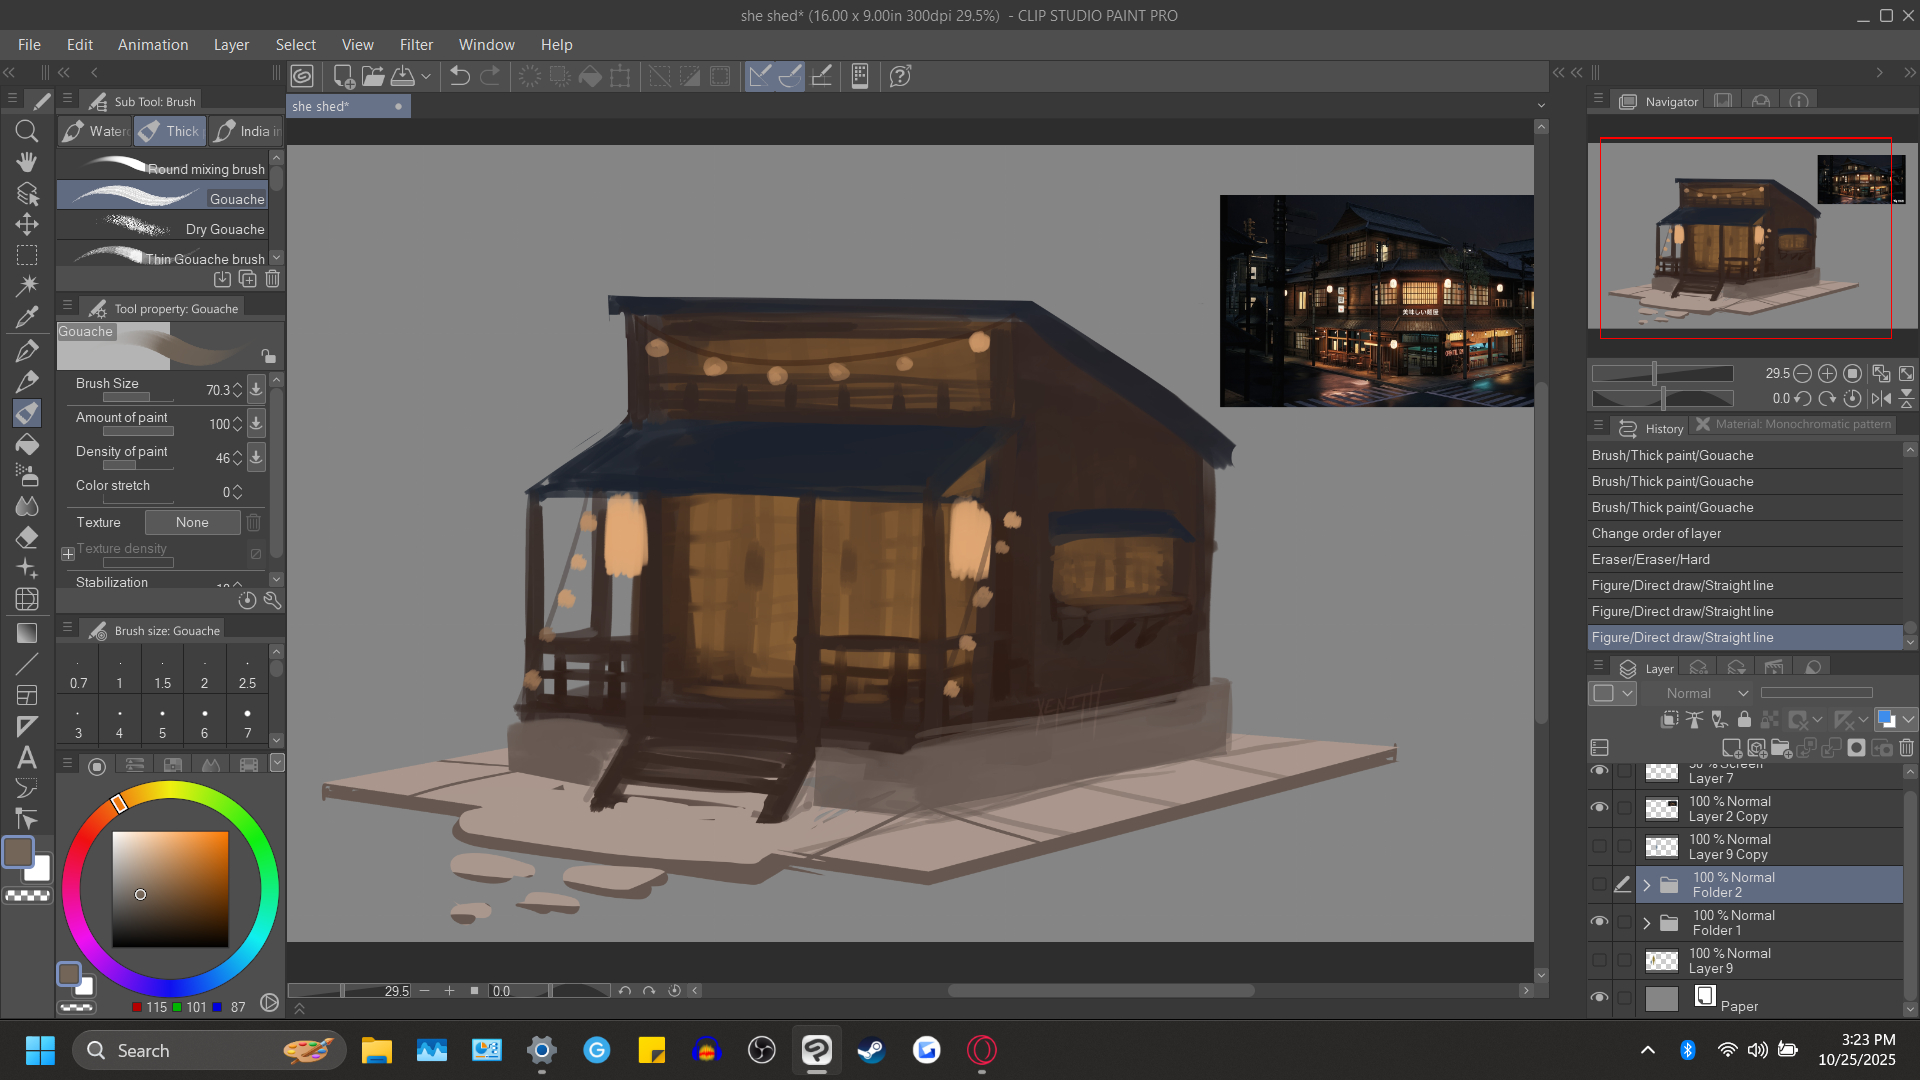Select the Text tool

[27, 757]
